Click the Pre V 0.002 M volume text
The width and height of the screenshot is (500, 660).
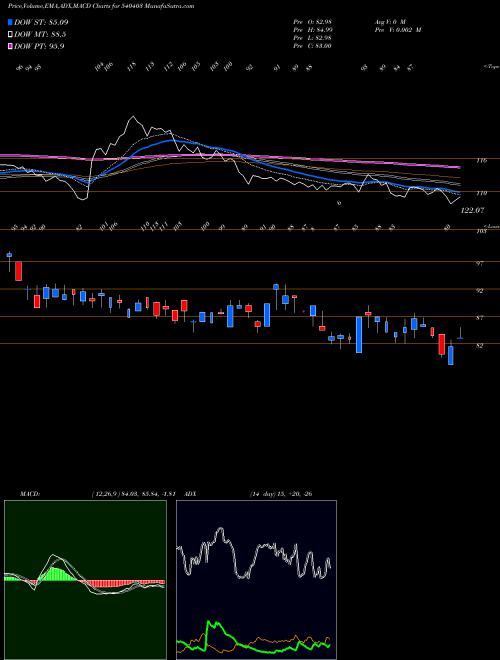(x=397, y=30)
